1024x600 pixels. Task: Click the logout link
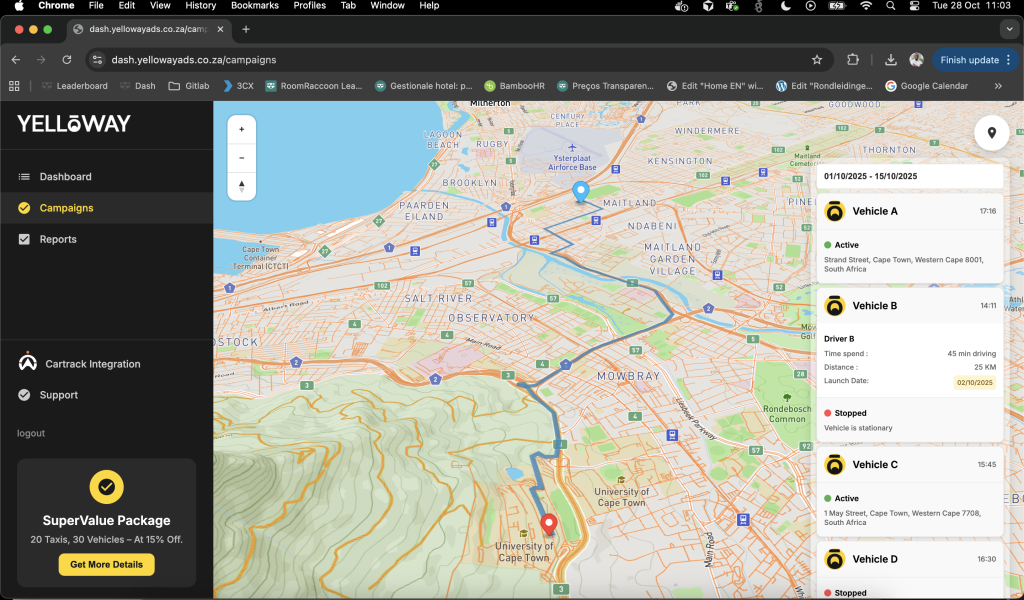(x=31, y=433)
